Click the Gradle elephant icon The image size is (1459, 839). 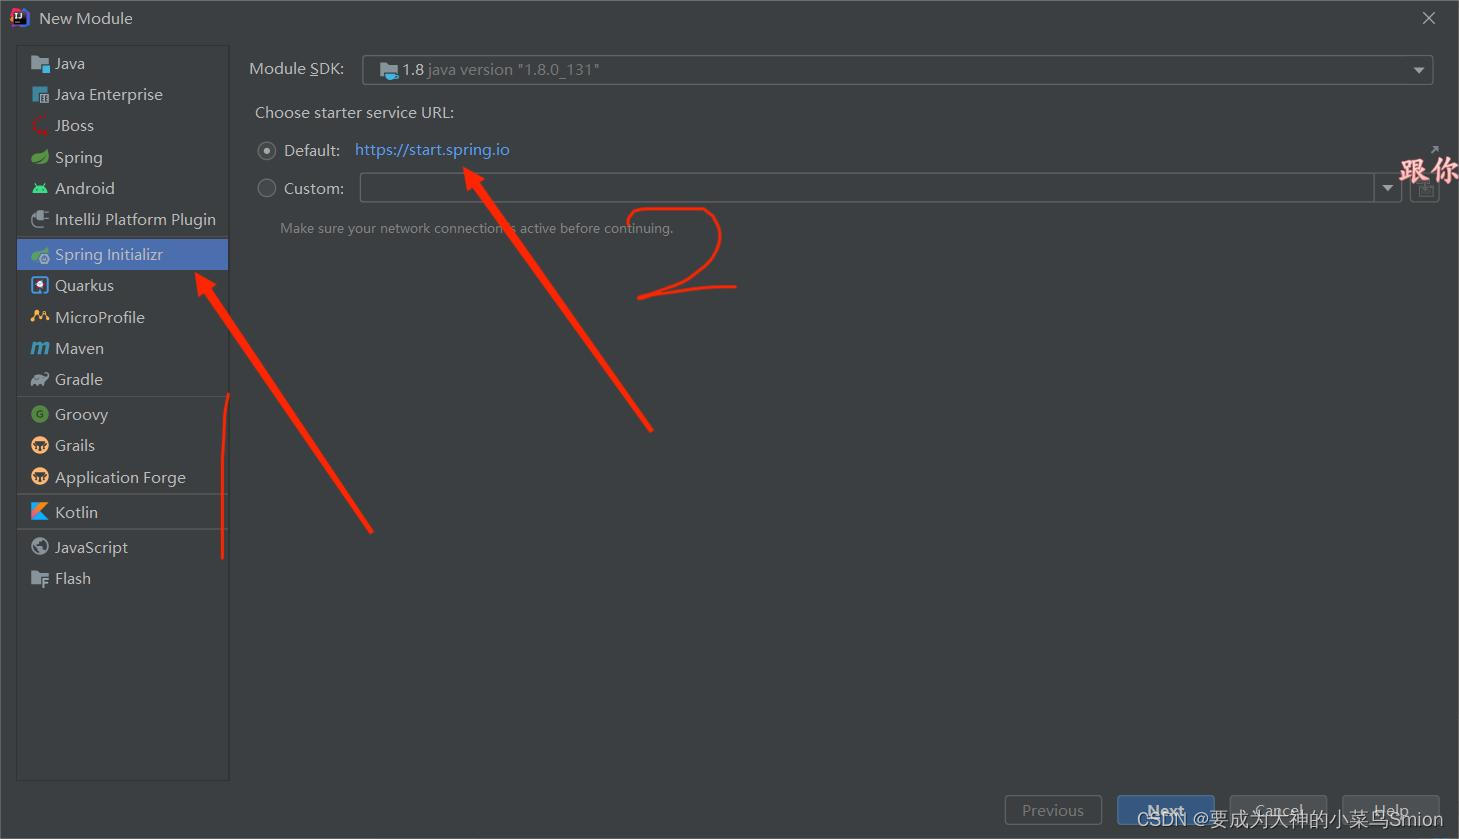40,380
